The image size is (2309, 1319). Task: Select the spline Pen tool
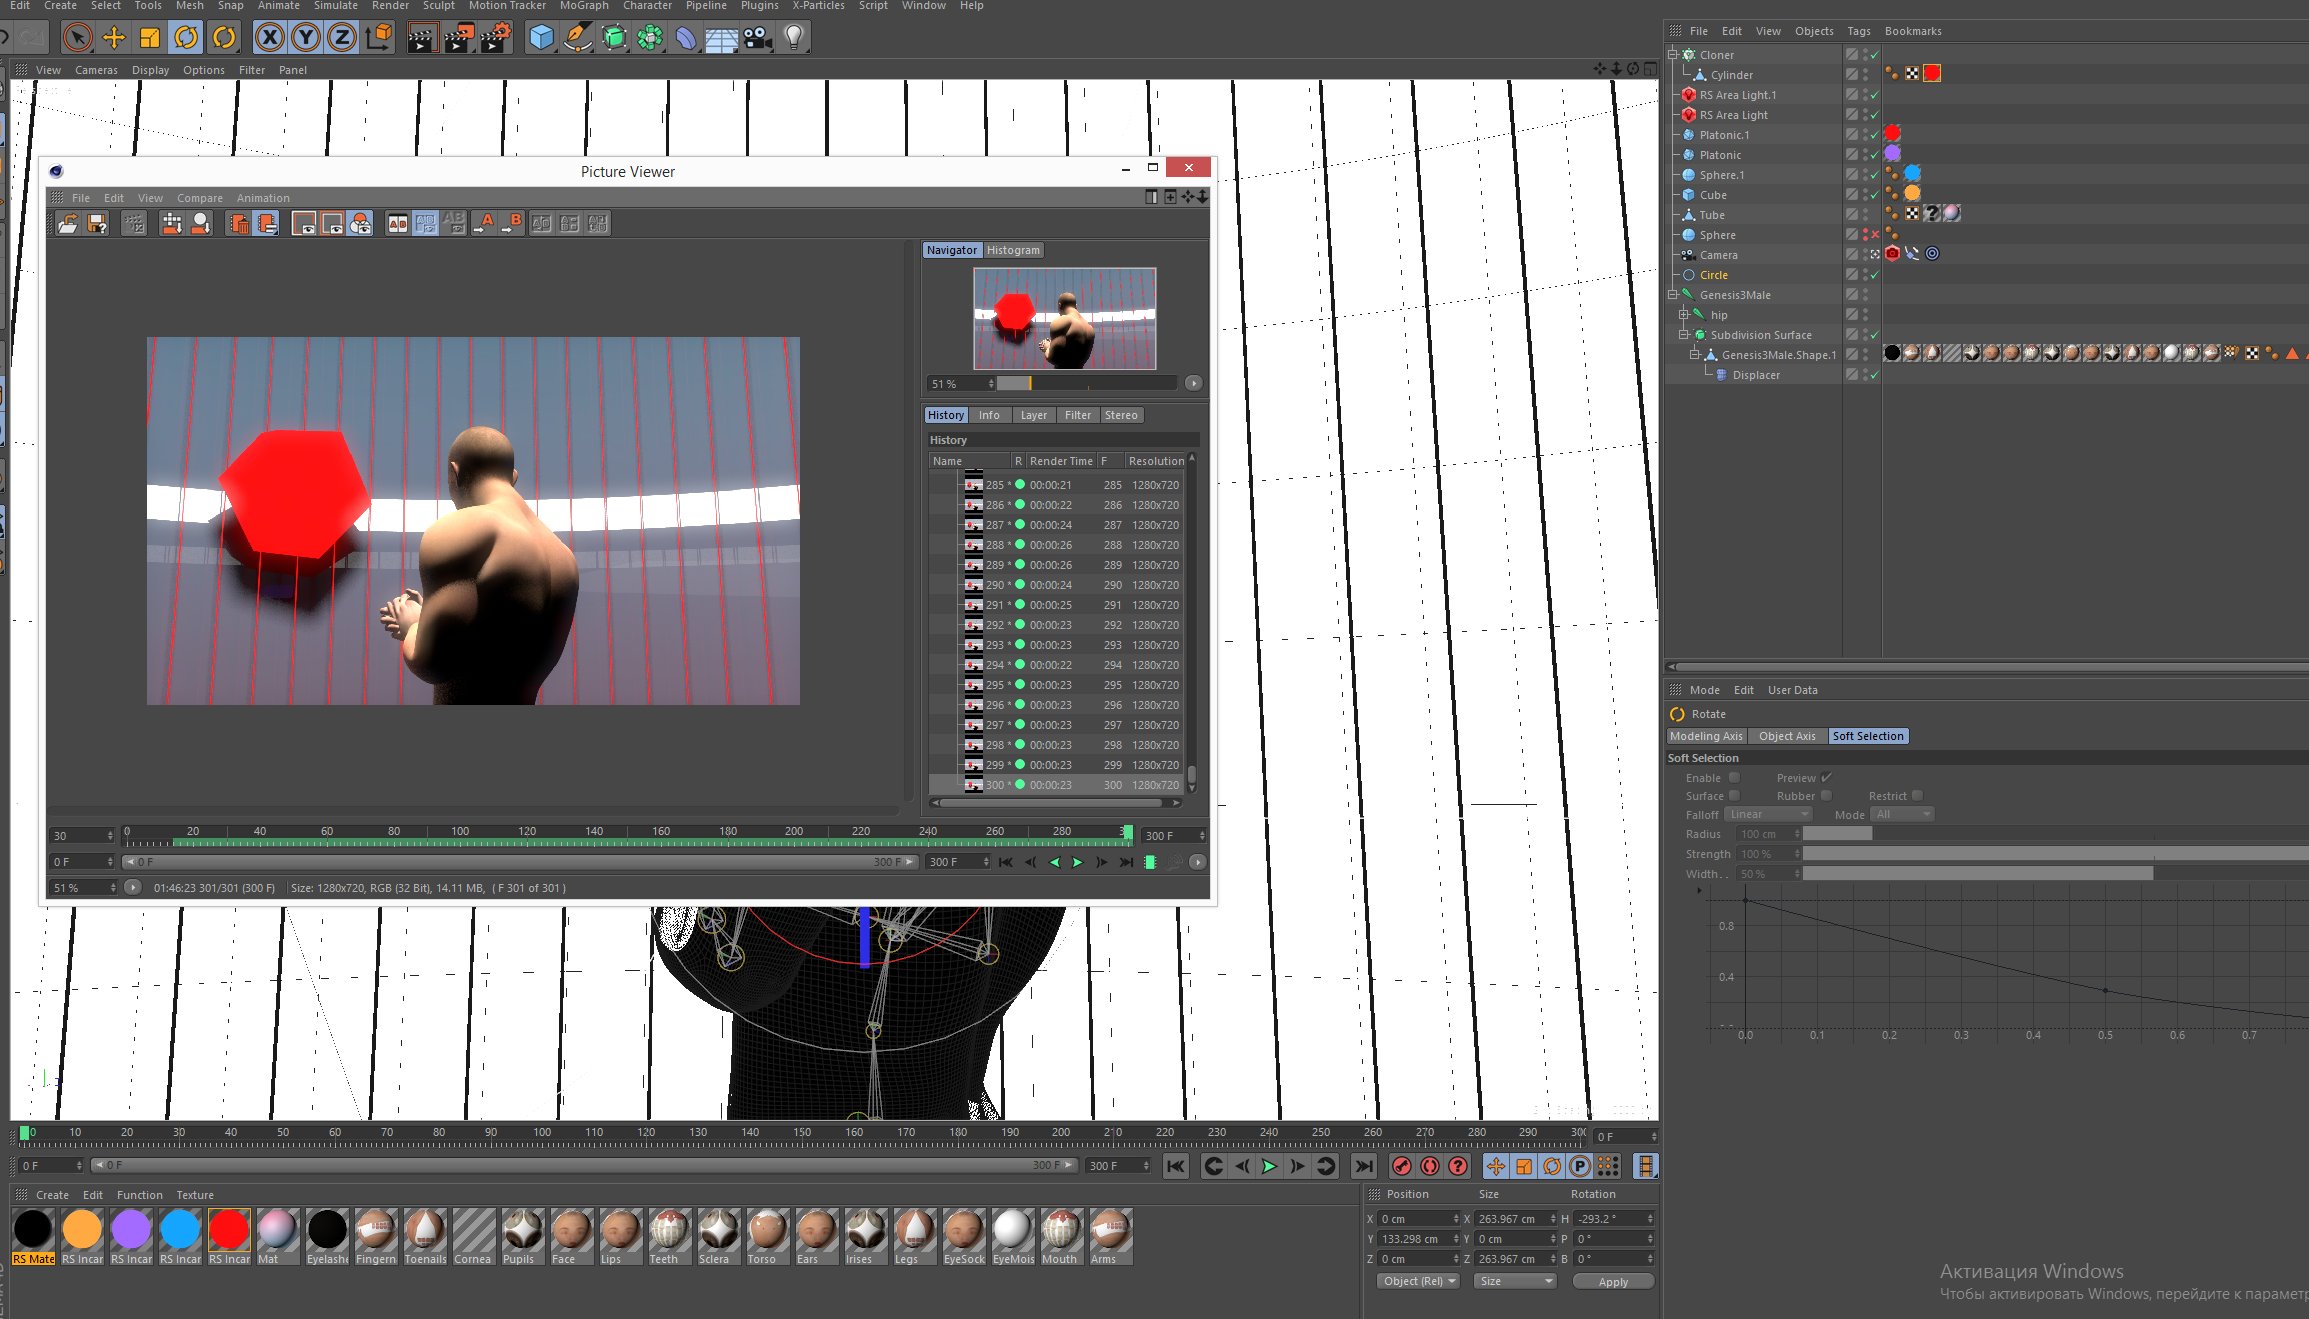578,38
